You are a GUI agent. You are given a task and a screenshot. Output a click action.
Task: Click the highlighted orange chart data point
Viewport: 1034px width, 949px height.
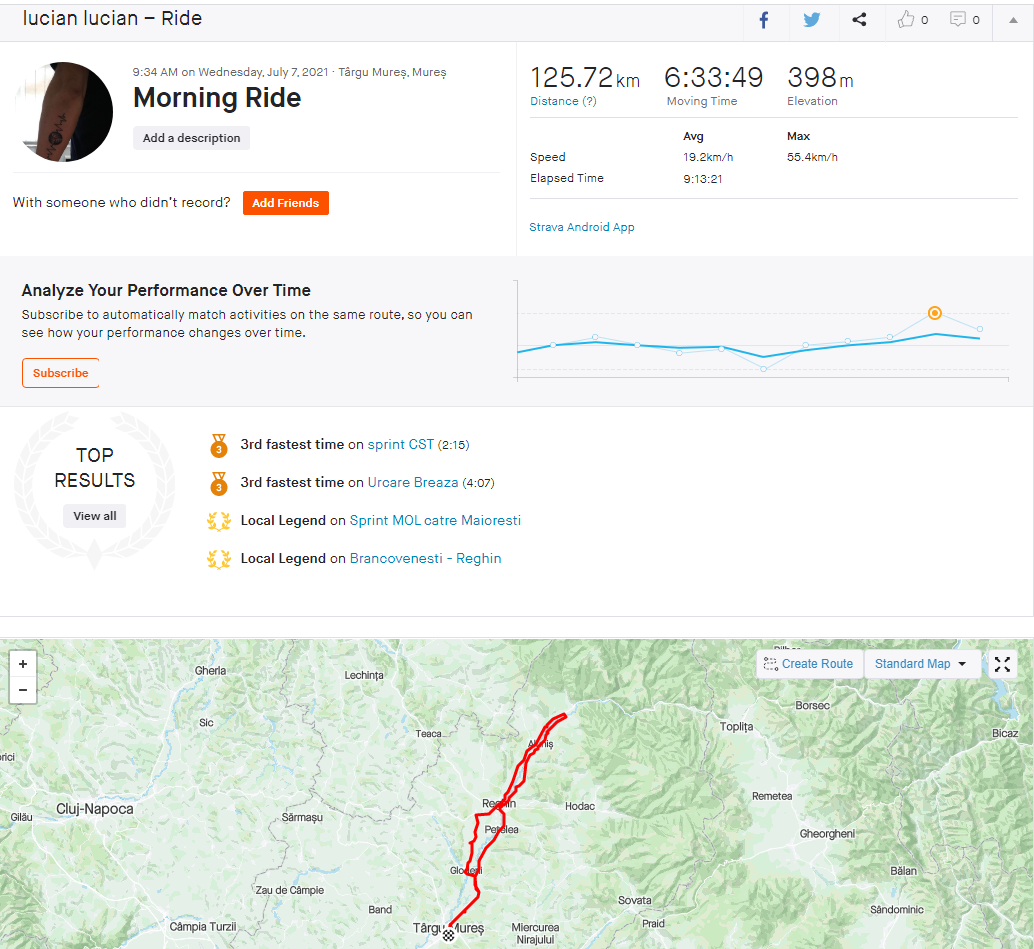935,312
